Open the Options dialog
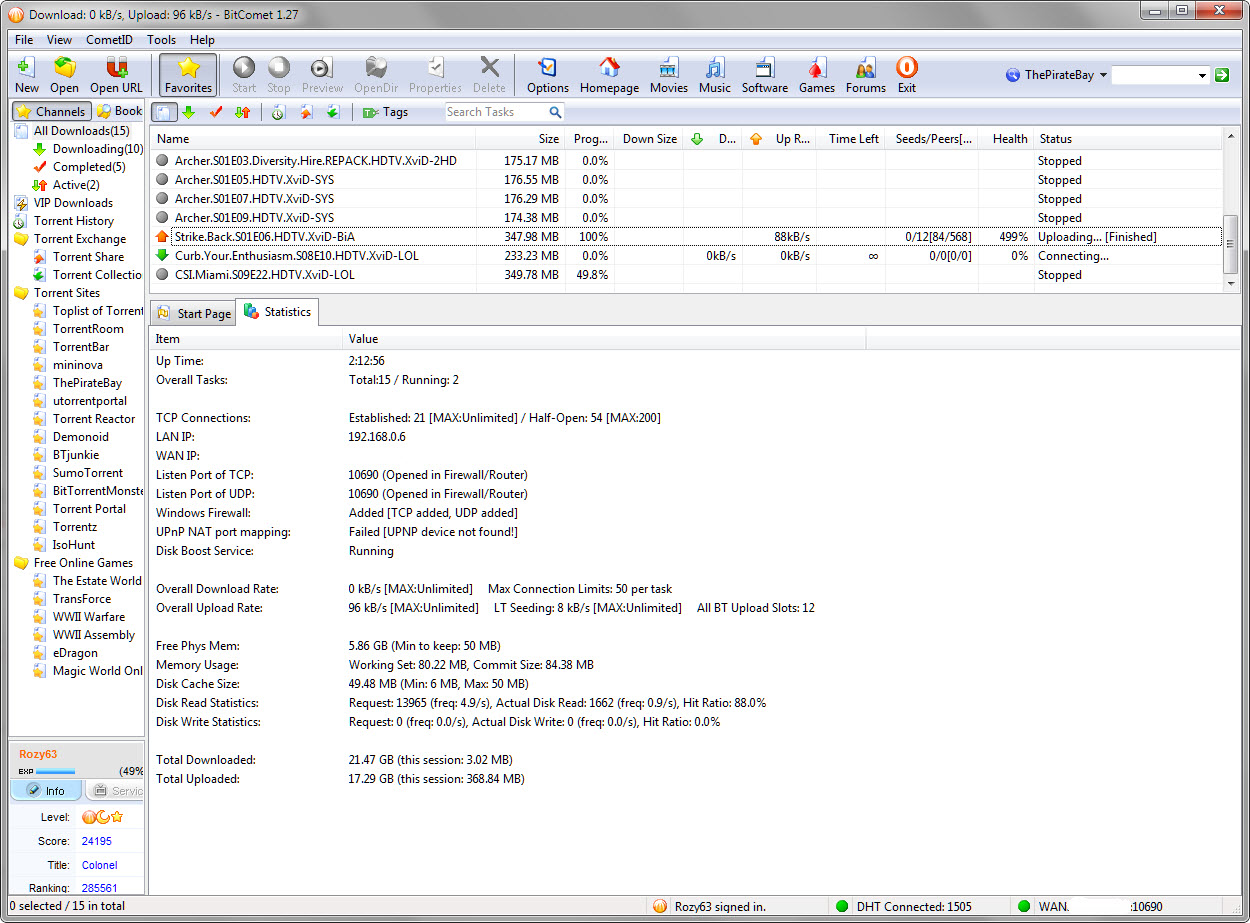Screen dimensions: 1250x923 (x=548, y=75)
